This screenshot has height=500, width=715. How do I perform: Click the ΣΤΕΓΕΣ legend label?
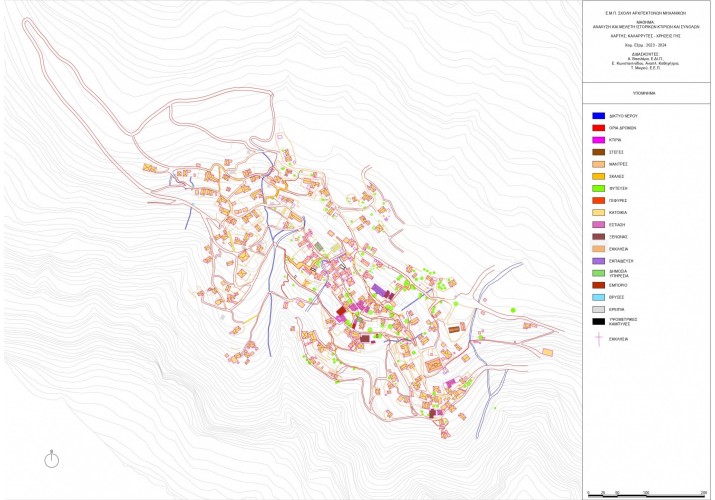(x=616, y=152)
